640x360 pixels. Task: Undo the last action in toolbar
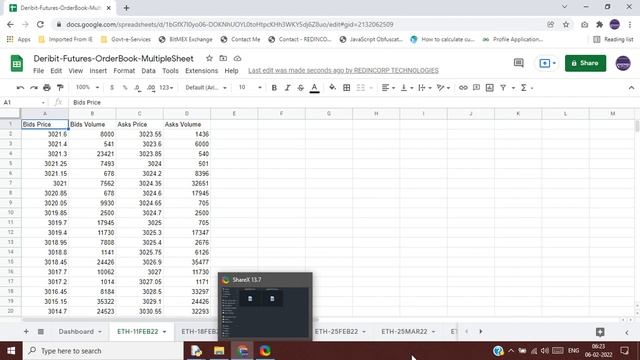pos(20,88)
